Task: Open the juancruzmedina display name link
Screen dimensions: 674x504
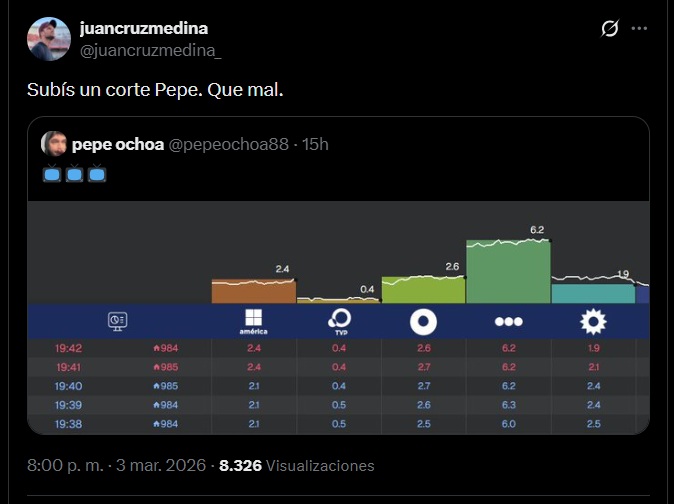Action: [x=143, y=28]
